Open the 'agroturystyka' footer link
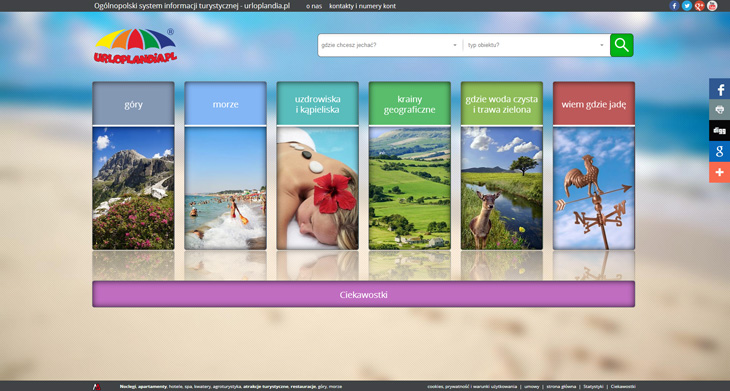Image resolution: width=730 pixels, height=391 pixels. (227, 386)
